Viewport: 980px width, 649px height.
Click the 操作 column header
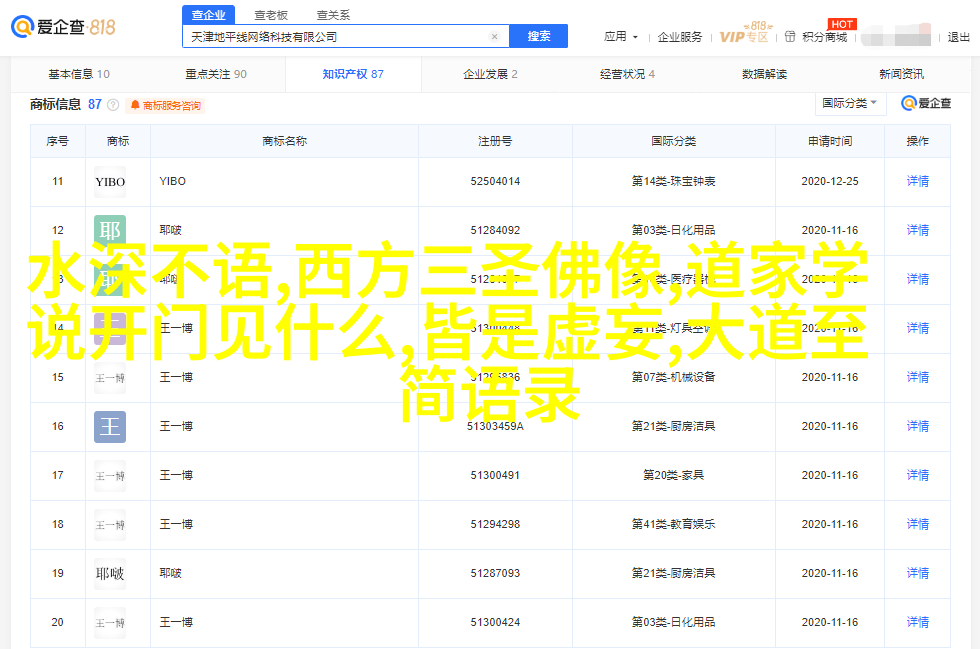coord(918,141)
